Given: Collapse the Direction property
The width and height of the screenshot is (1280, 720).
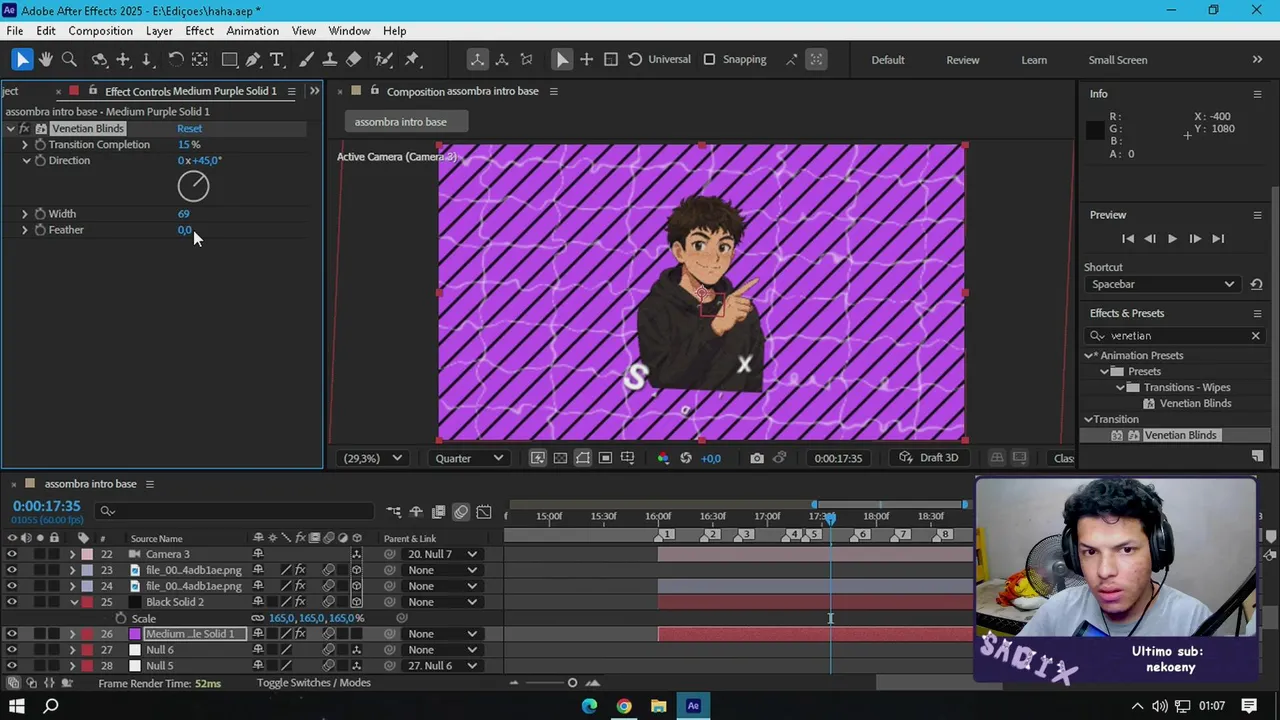Looking at the screenshot, I should tap(25, 161).
